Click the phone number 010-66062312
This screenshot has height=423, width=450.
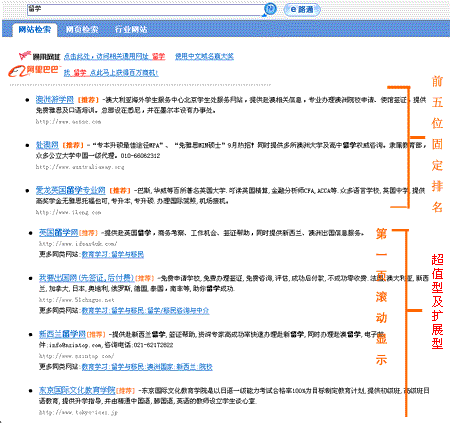tap(140, 156)
